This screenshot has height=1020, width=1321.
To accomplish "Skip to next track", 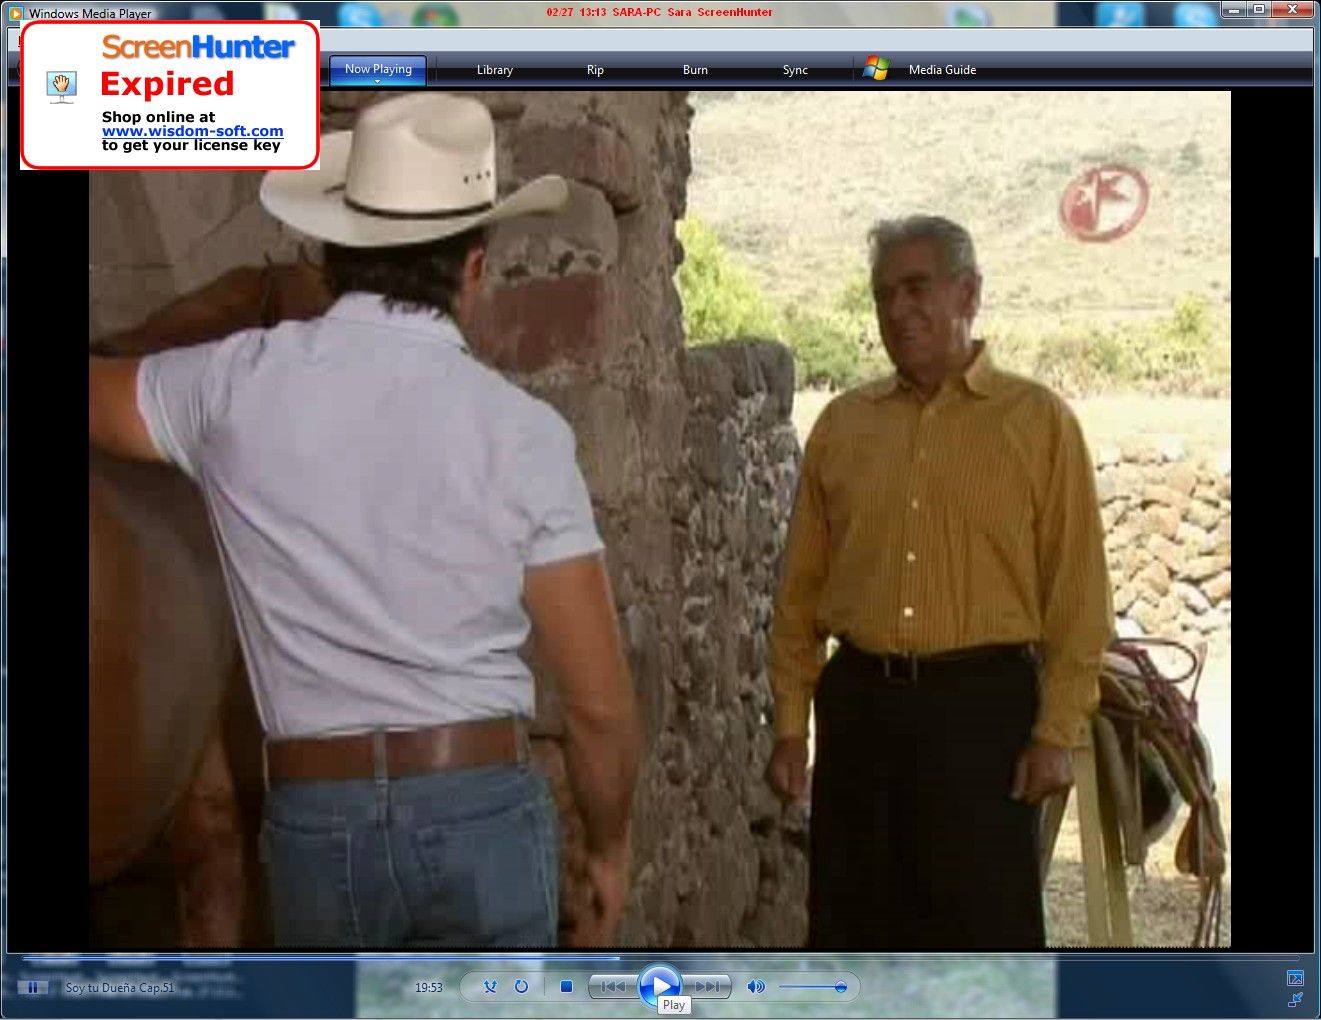I will tap(708, 987).
